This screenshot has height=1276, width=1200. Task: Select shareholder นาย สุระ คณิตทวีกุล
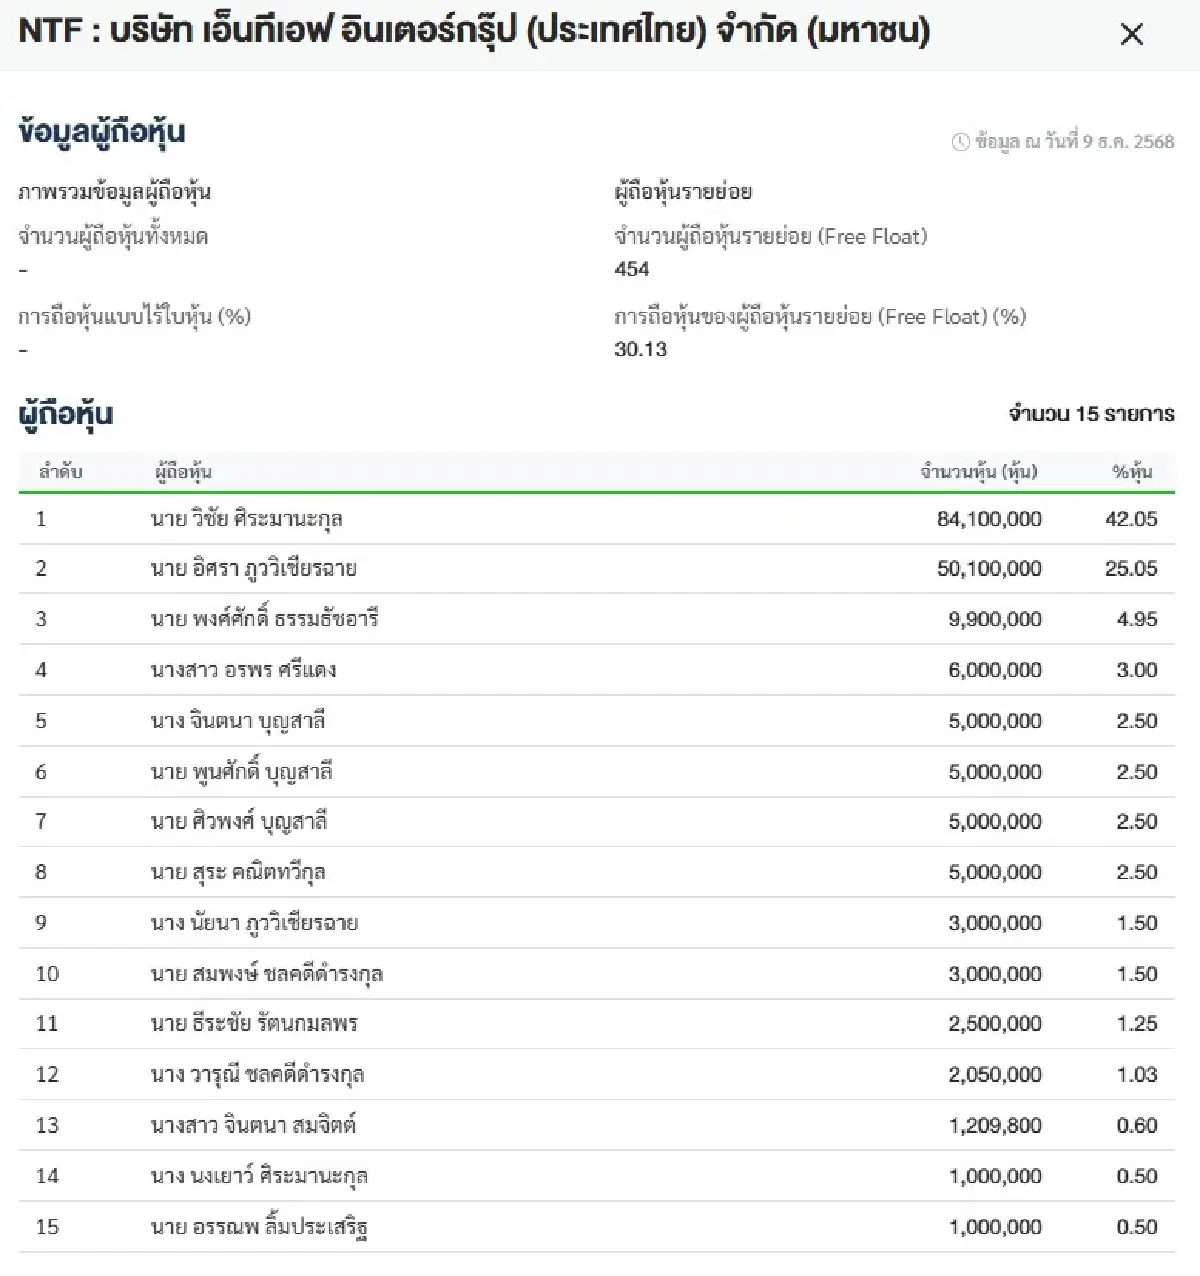pos(237,872)
